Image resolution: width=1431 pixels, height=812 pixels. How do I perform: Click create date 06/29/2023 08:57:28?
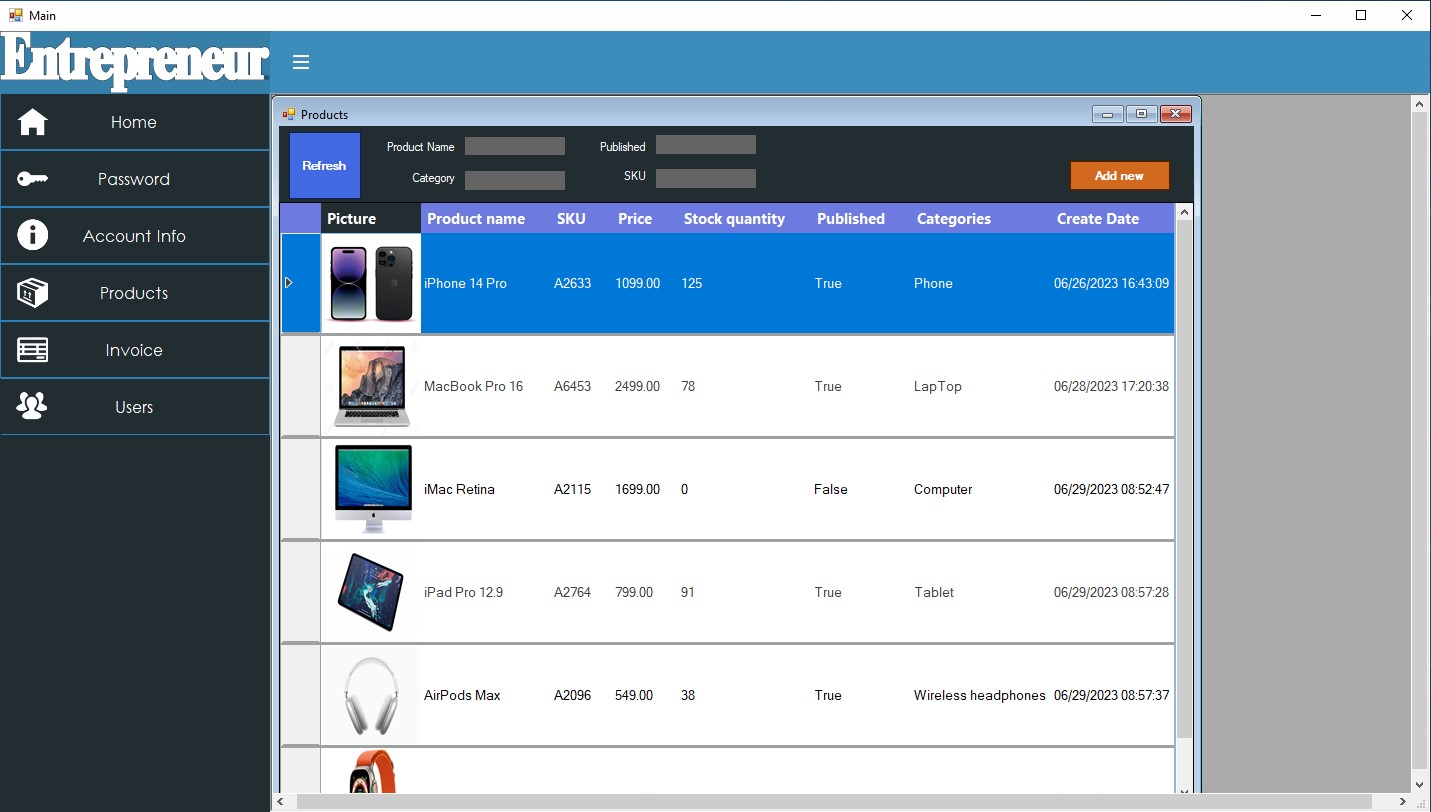coord(1113,592)
